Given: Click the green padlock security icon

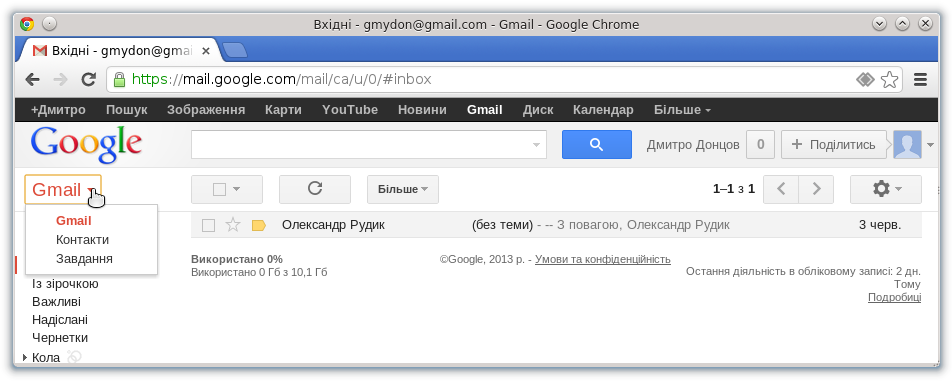Looking at the screenshot, I should 120,79.
